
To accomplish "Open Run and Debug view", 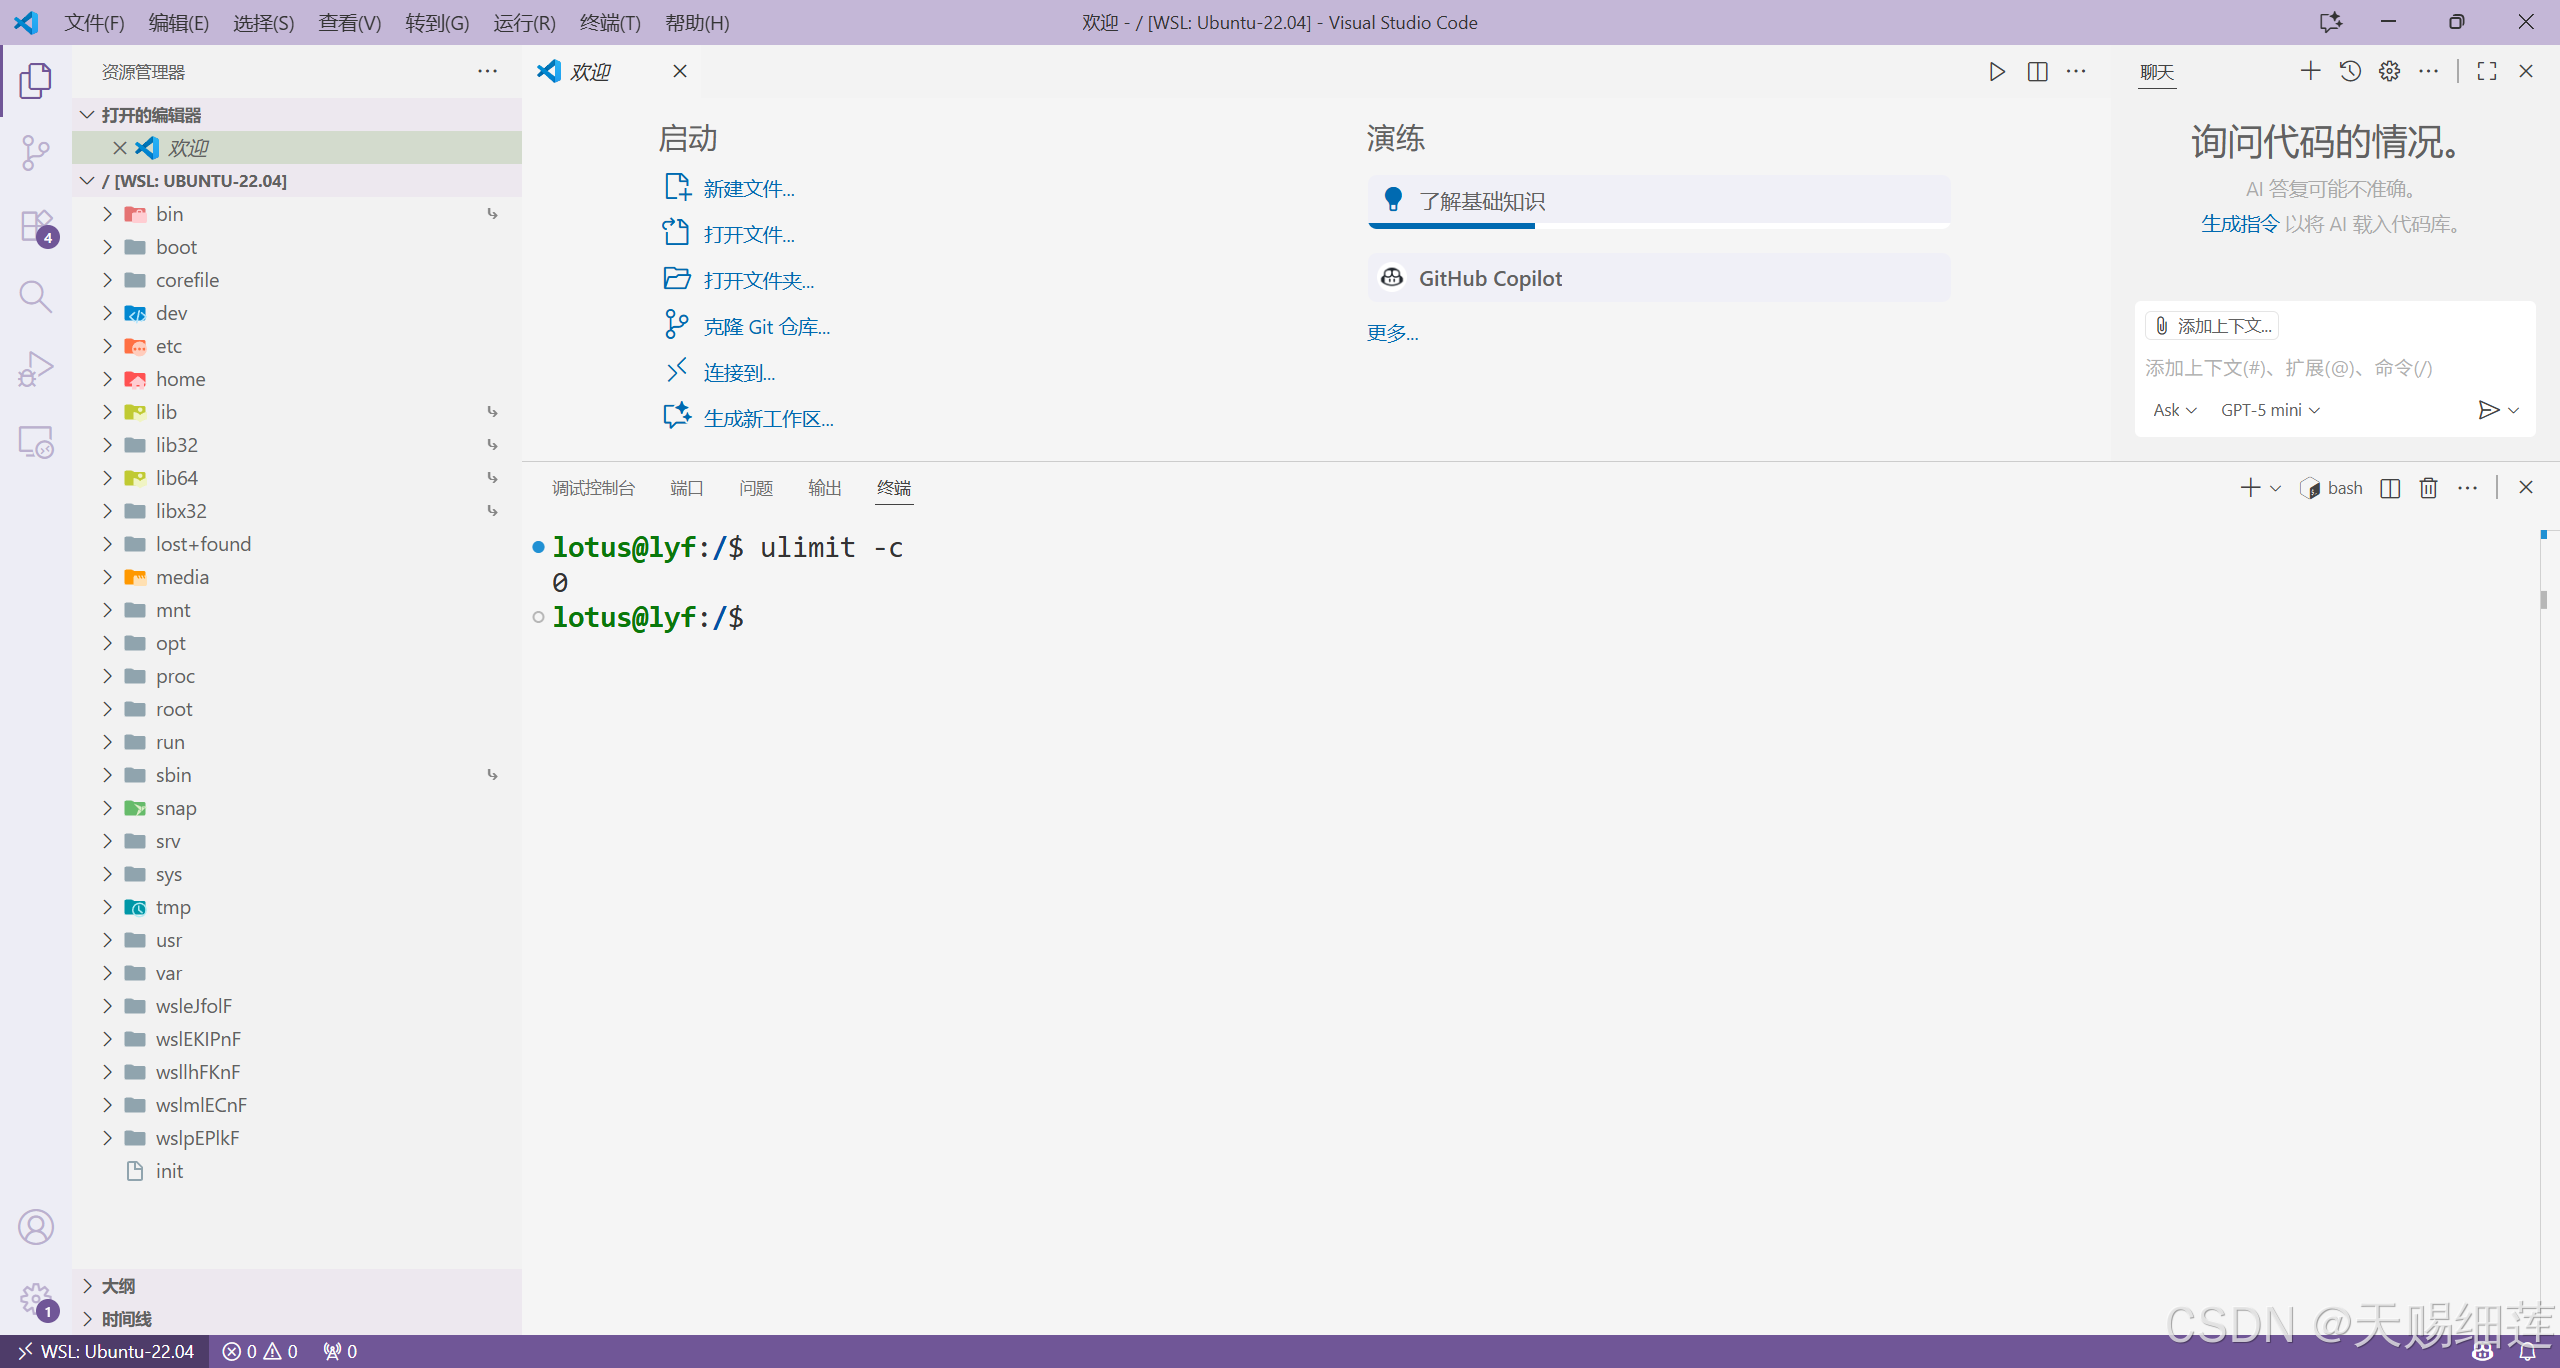I will [35, 369].
